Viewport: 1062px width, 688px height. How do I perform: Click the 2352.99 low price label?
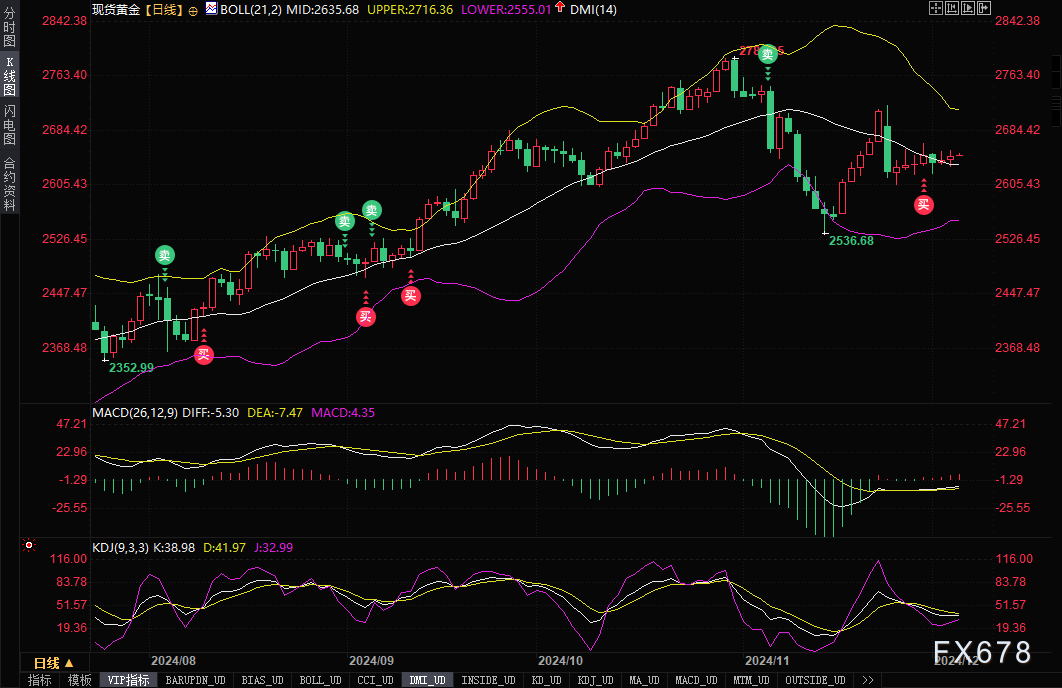(131, 368)
